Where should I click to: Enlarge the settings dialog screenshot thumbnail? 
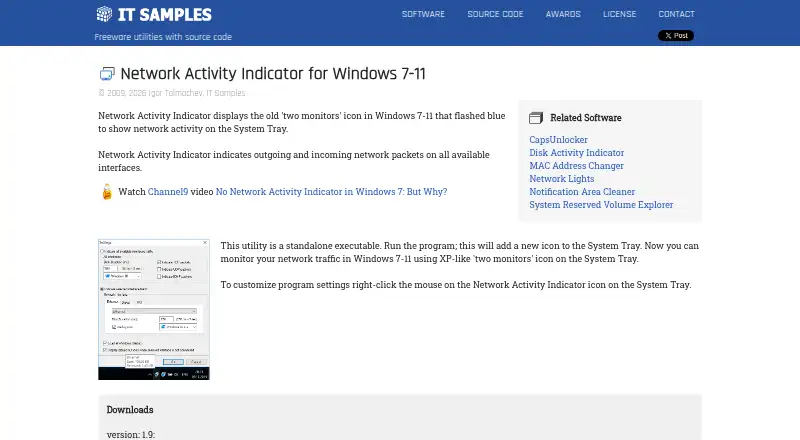click(154, 309)
